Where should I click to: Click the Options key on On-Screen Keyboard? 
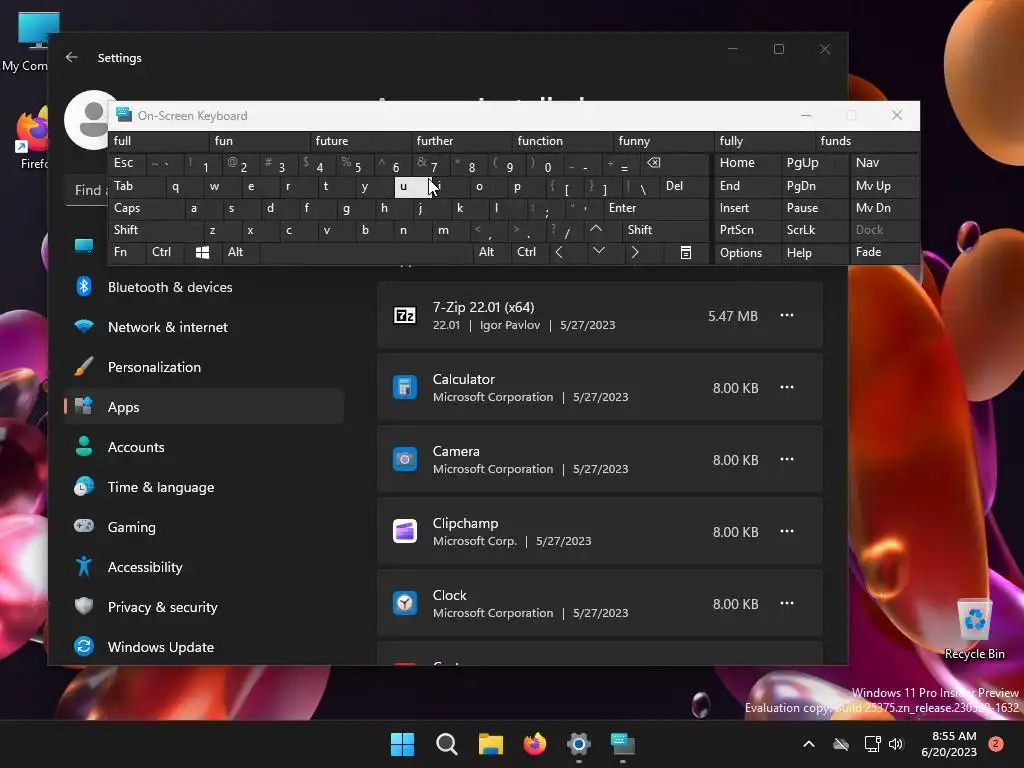pos(747,253)
